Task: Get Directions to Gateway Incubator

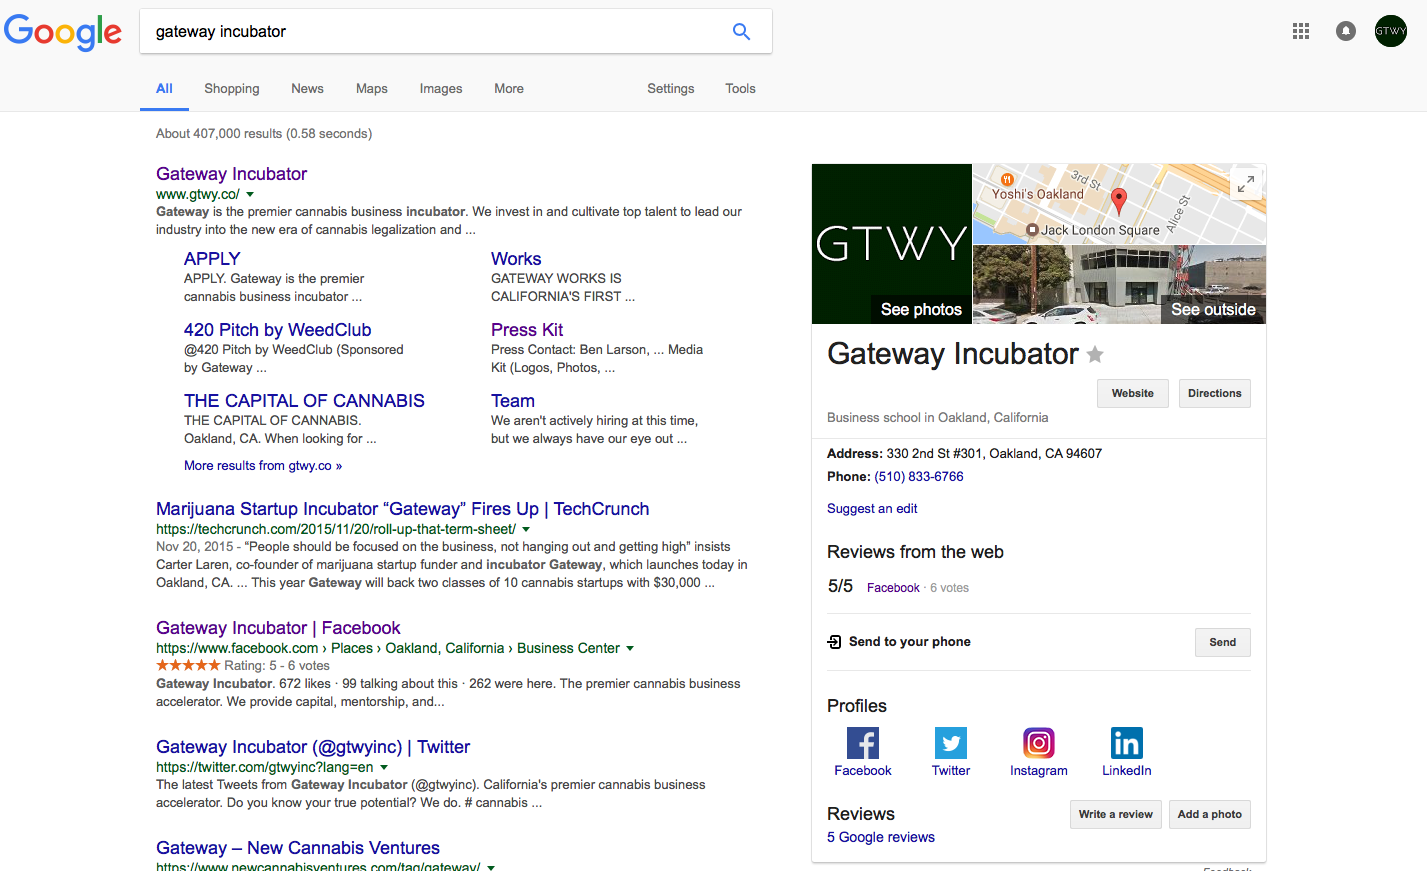Action: coord(1215,394)
